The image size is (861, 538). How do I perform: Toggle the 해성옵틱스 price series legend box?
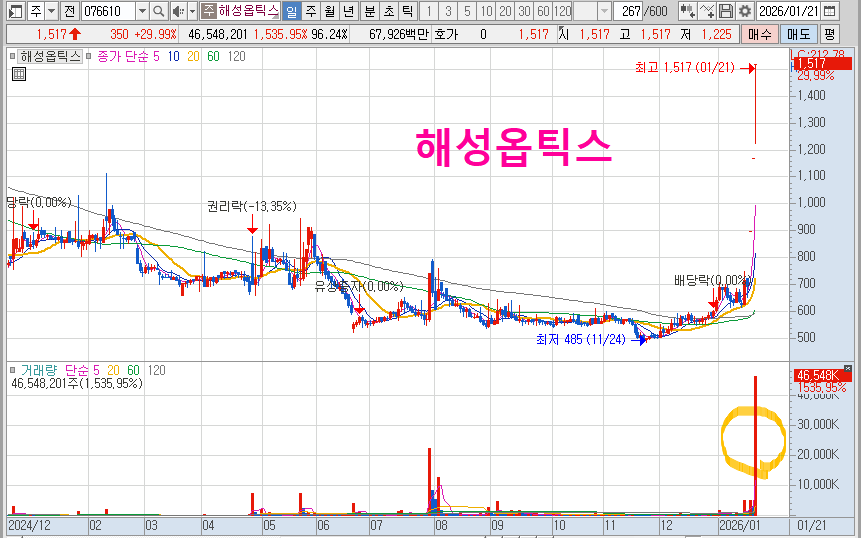pyautogui.click(x=13, y=57)
